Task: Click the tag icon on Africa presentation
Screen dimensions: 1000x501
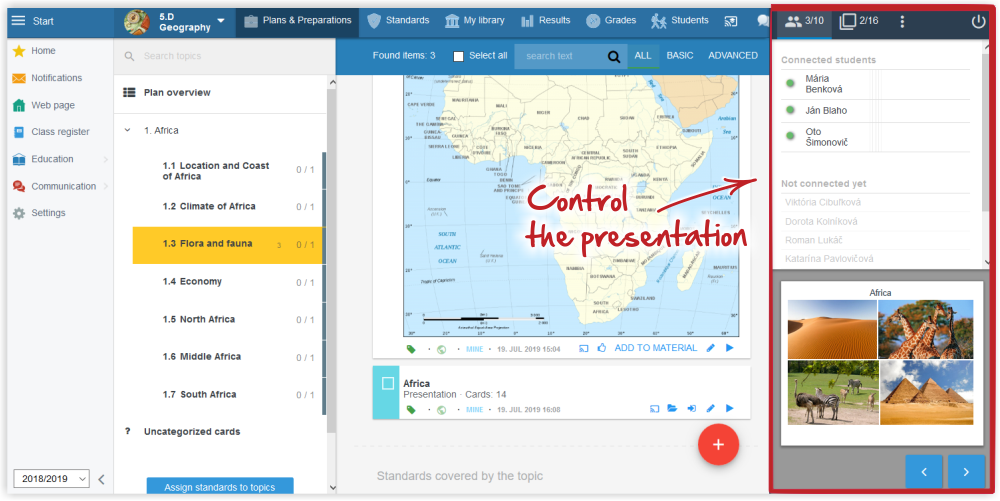Action: click(411, 409)
